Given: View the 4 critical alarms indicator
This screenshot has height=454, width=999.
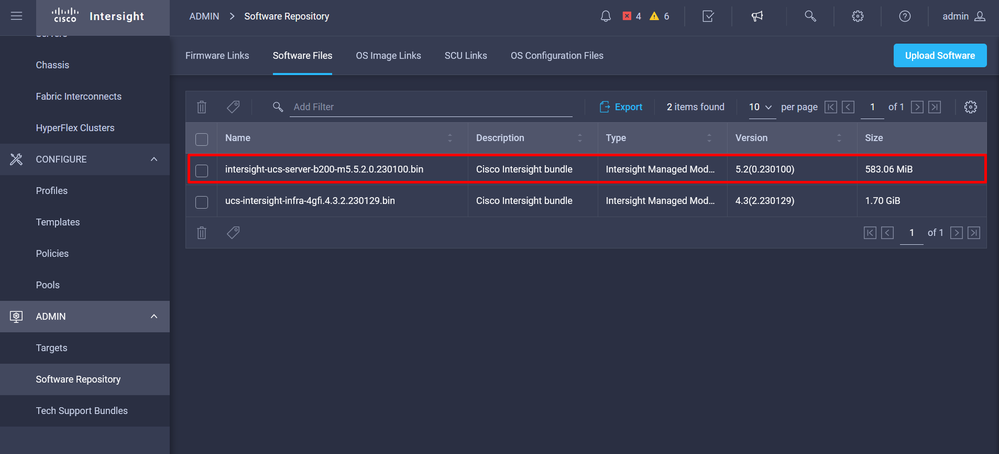Looking at the screenshot, I should 631,17.
